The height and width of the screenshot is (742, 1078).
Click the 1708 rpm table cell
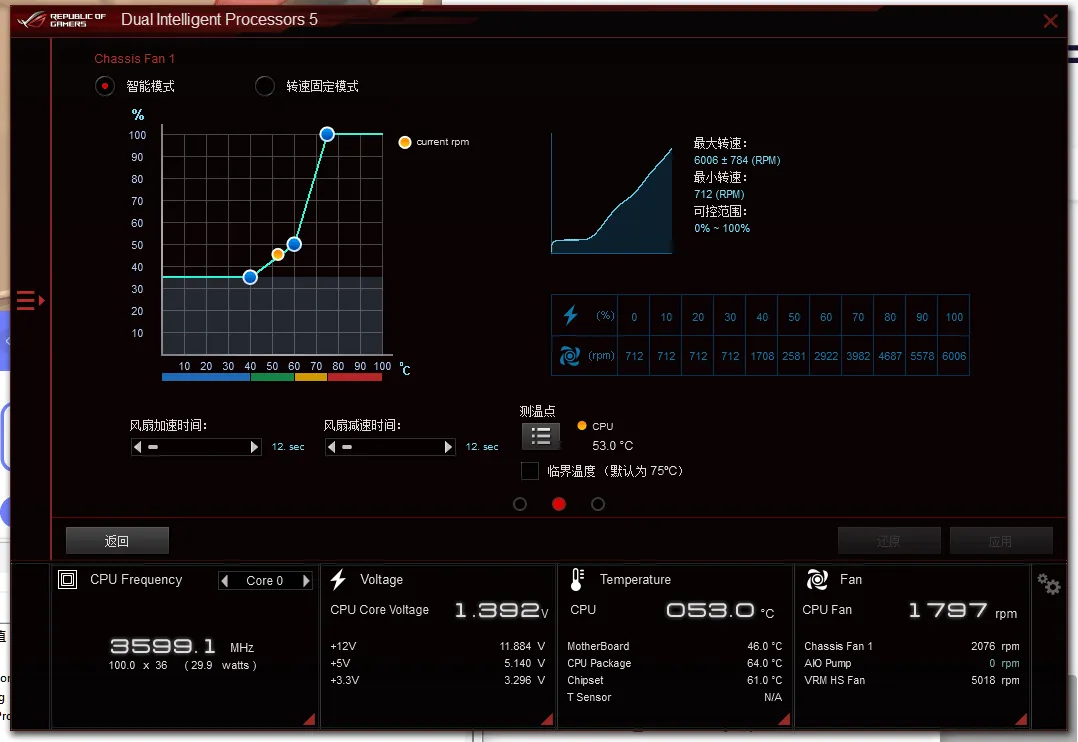762,356
